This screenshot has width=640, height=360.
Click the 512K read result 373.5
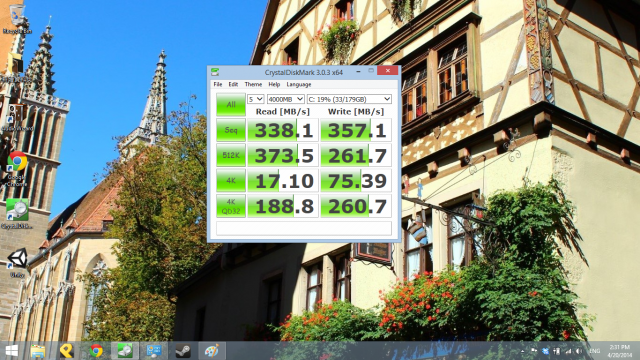(283, 156)
